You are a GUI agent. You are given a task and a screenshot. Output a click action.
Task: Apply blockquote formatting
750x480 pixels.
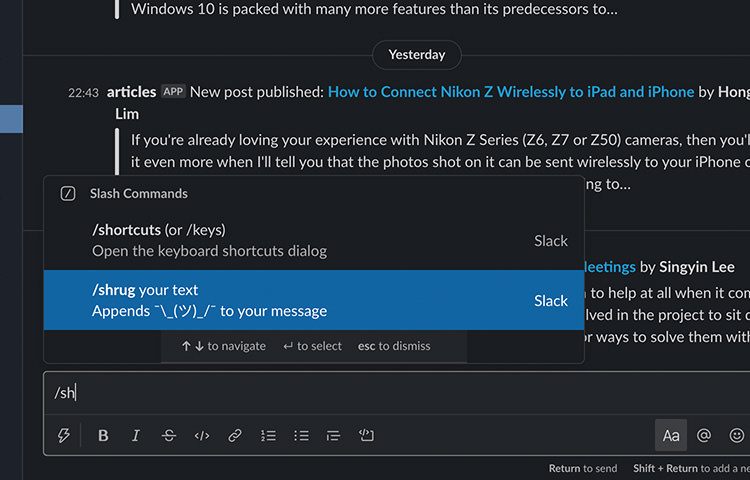pyautogui.click(x=333, y=436)
